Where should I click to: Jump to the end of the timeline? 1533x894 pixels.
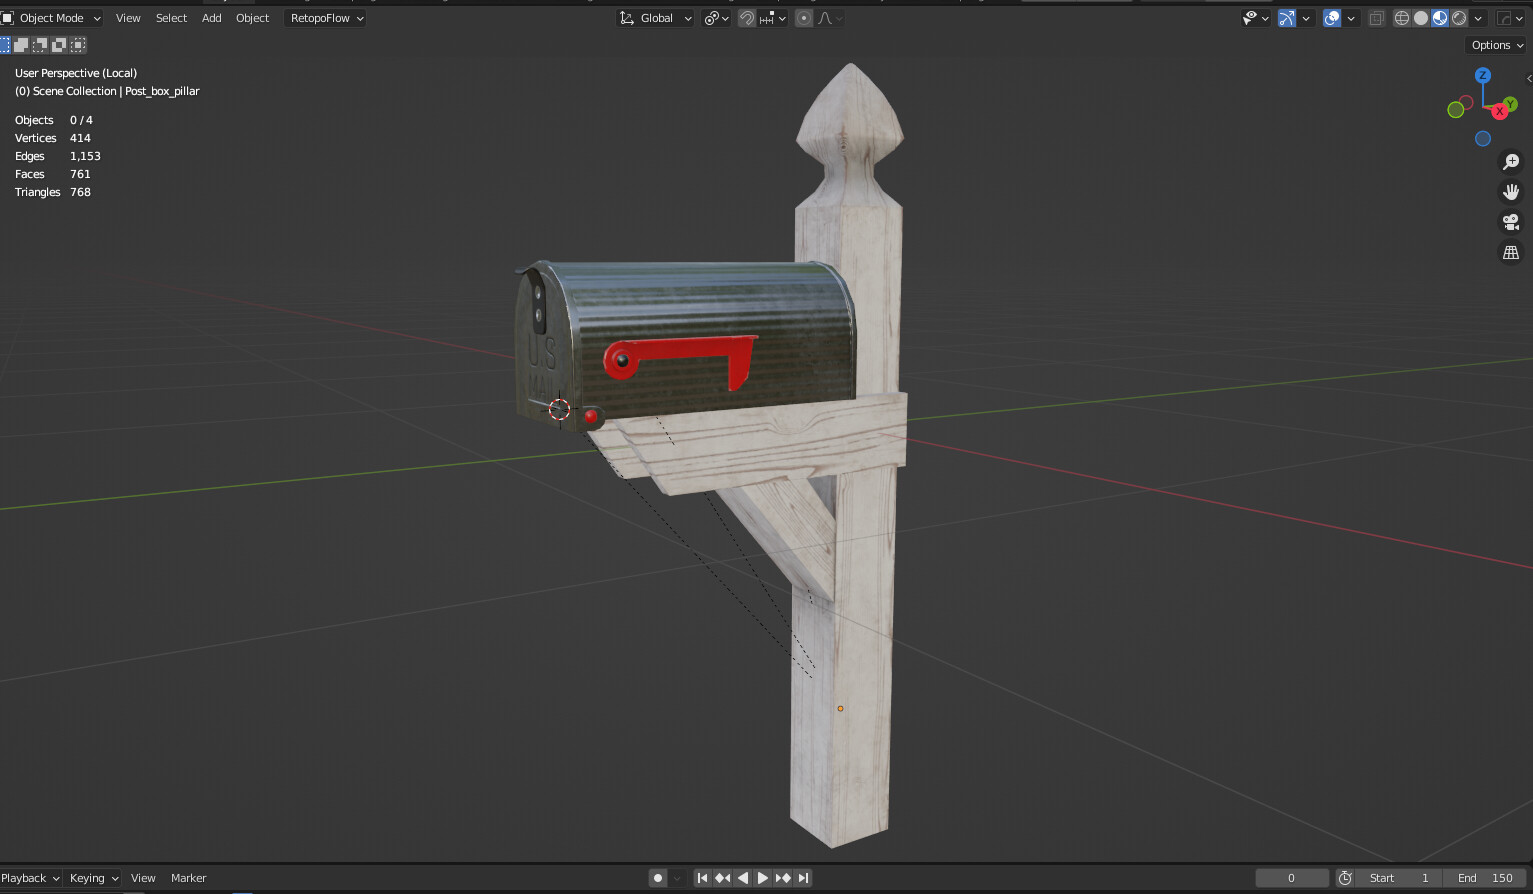pyautogui.click(x=802, y=877)
